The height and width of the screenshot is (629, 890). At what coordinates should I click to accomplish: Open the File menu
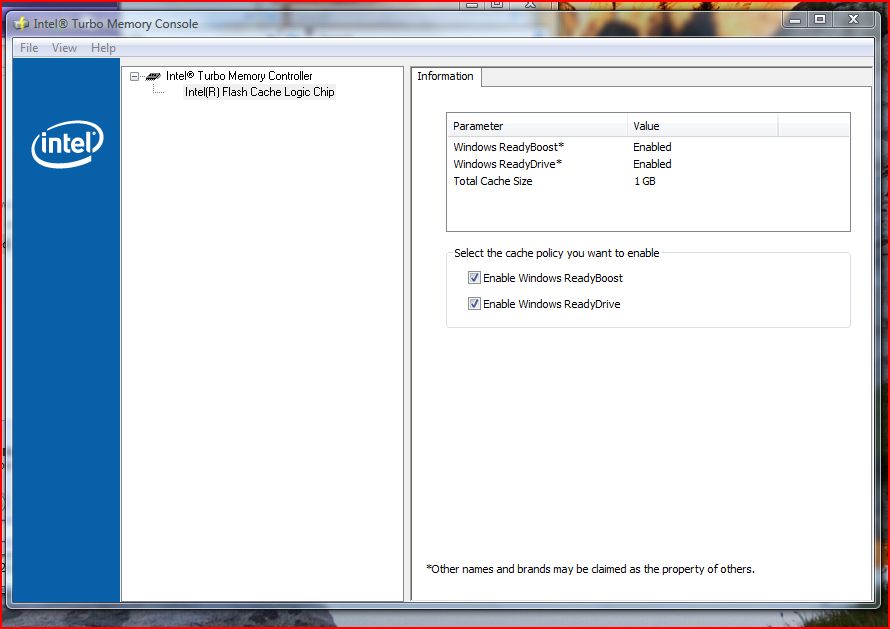[x=29, y=48]
